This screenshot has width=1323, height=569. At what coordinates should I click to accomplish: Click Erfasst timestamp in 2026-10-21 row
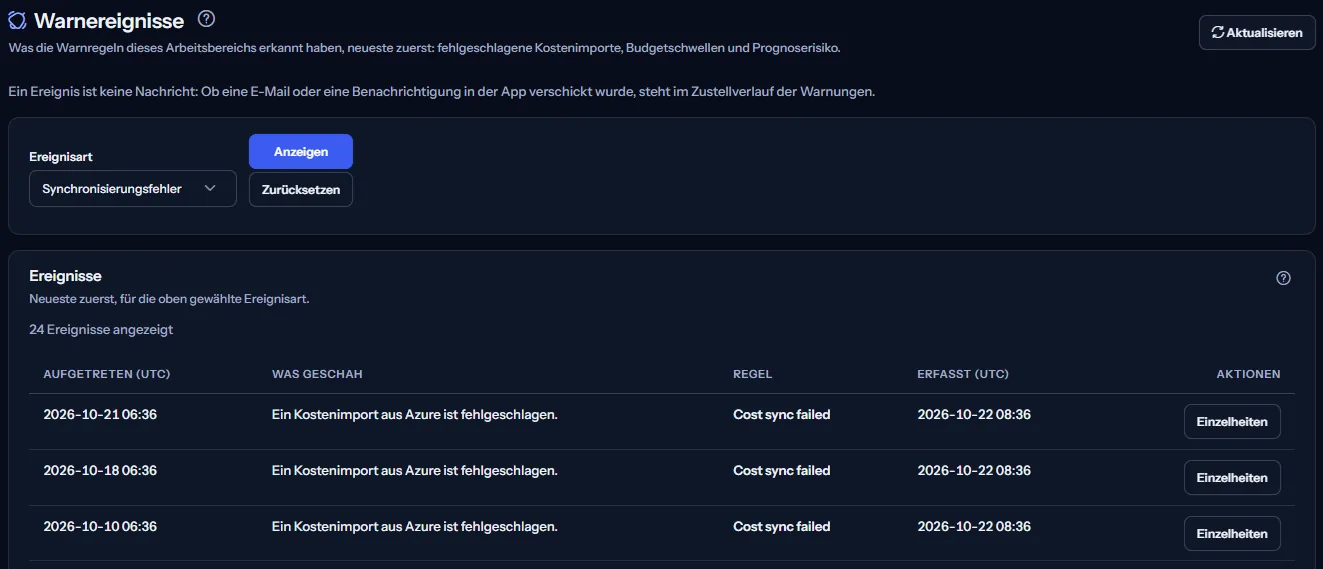click(974, 414)
